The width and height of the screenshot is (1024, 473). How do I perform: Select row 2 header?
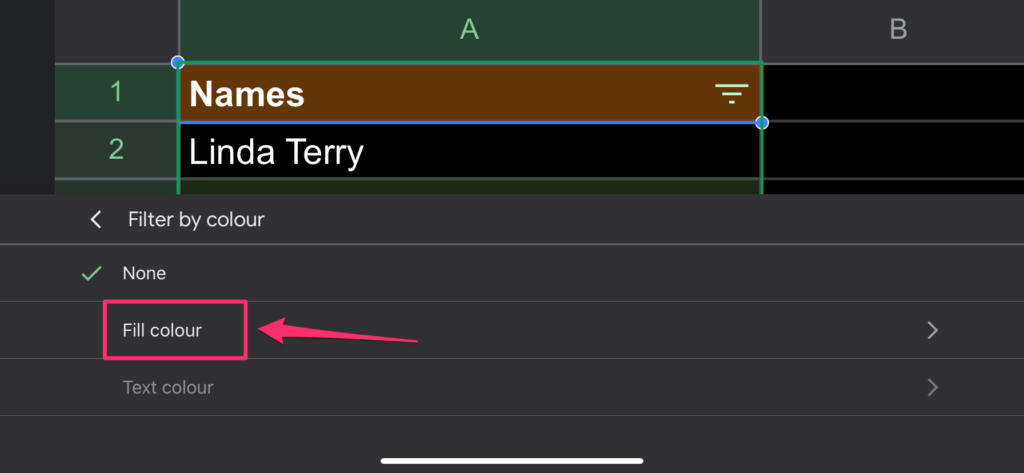click(116, 150)
